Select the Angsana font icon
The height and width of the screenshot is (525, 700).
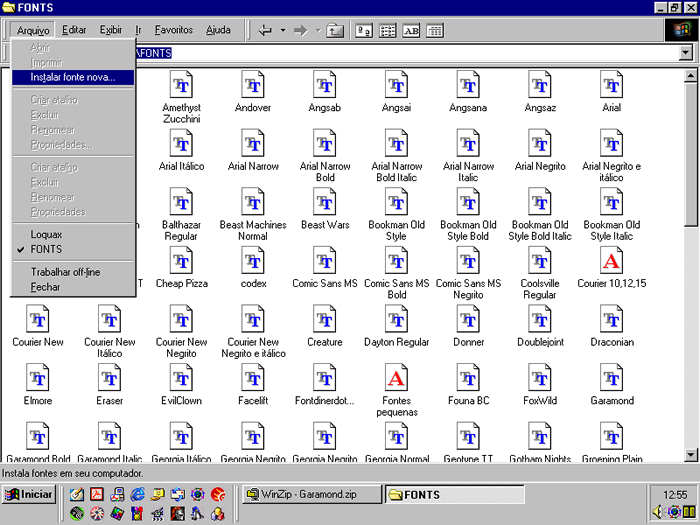[x=468, y=85]
